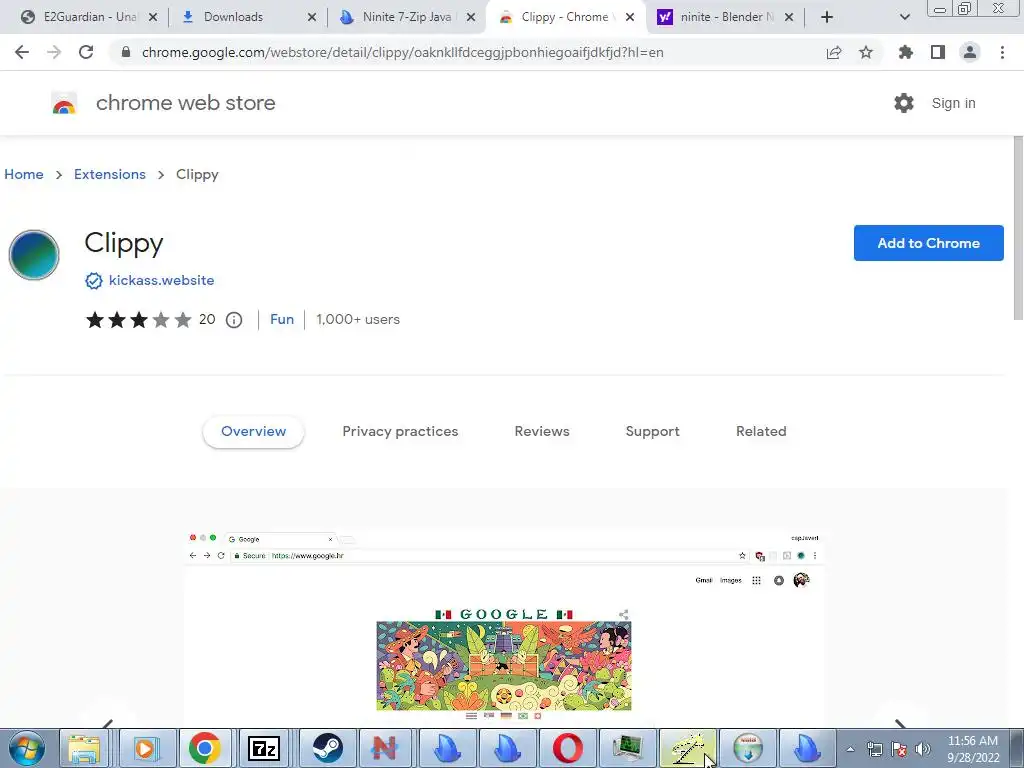Go to Home breadcrumb link

coord(24,174)
